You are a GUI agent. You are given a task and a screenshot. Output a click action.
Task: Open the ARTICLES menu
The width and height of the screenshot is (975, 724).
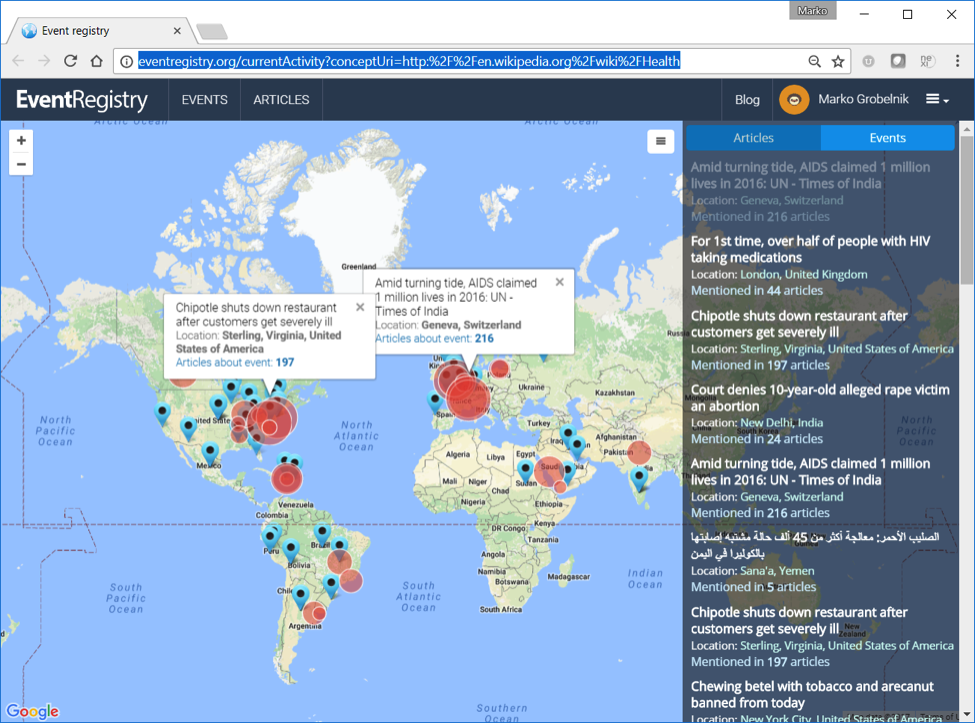tap(281, 100)
